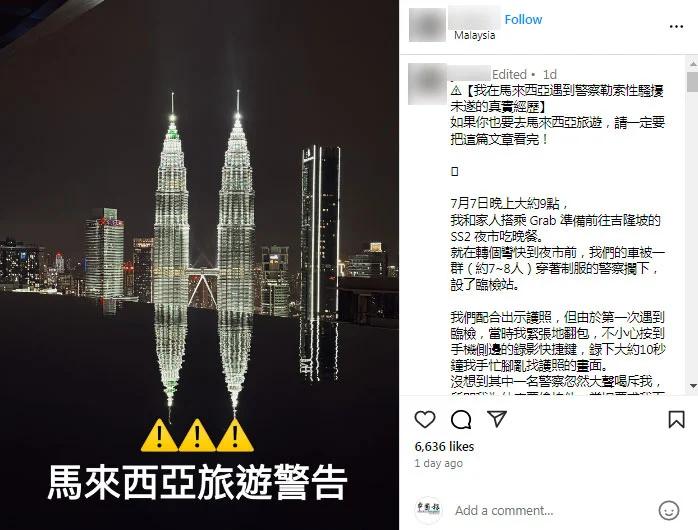
Task: Click the caption scrollbar thumb
Action: click(693, 81)
